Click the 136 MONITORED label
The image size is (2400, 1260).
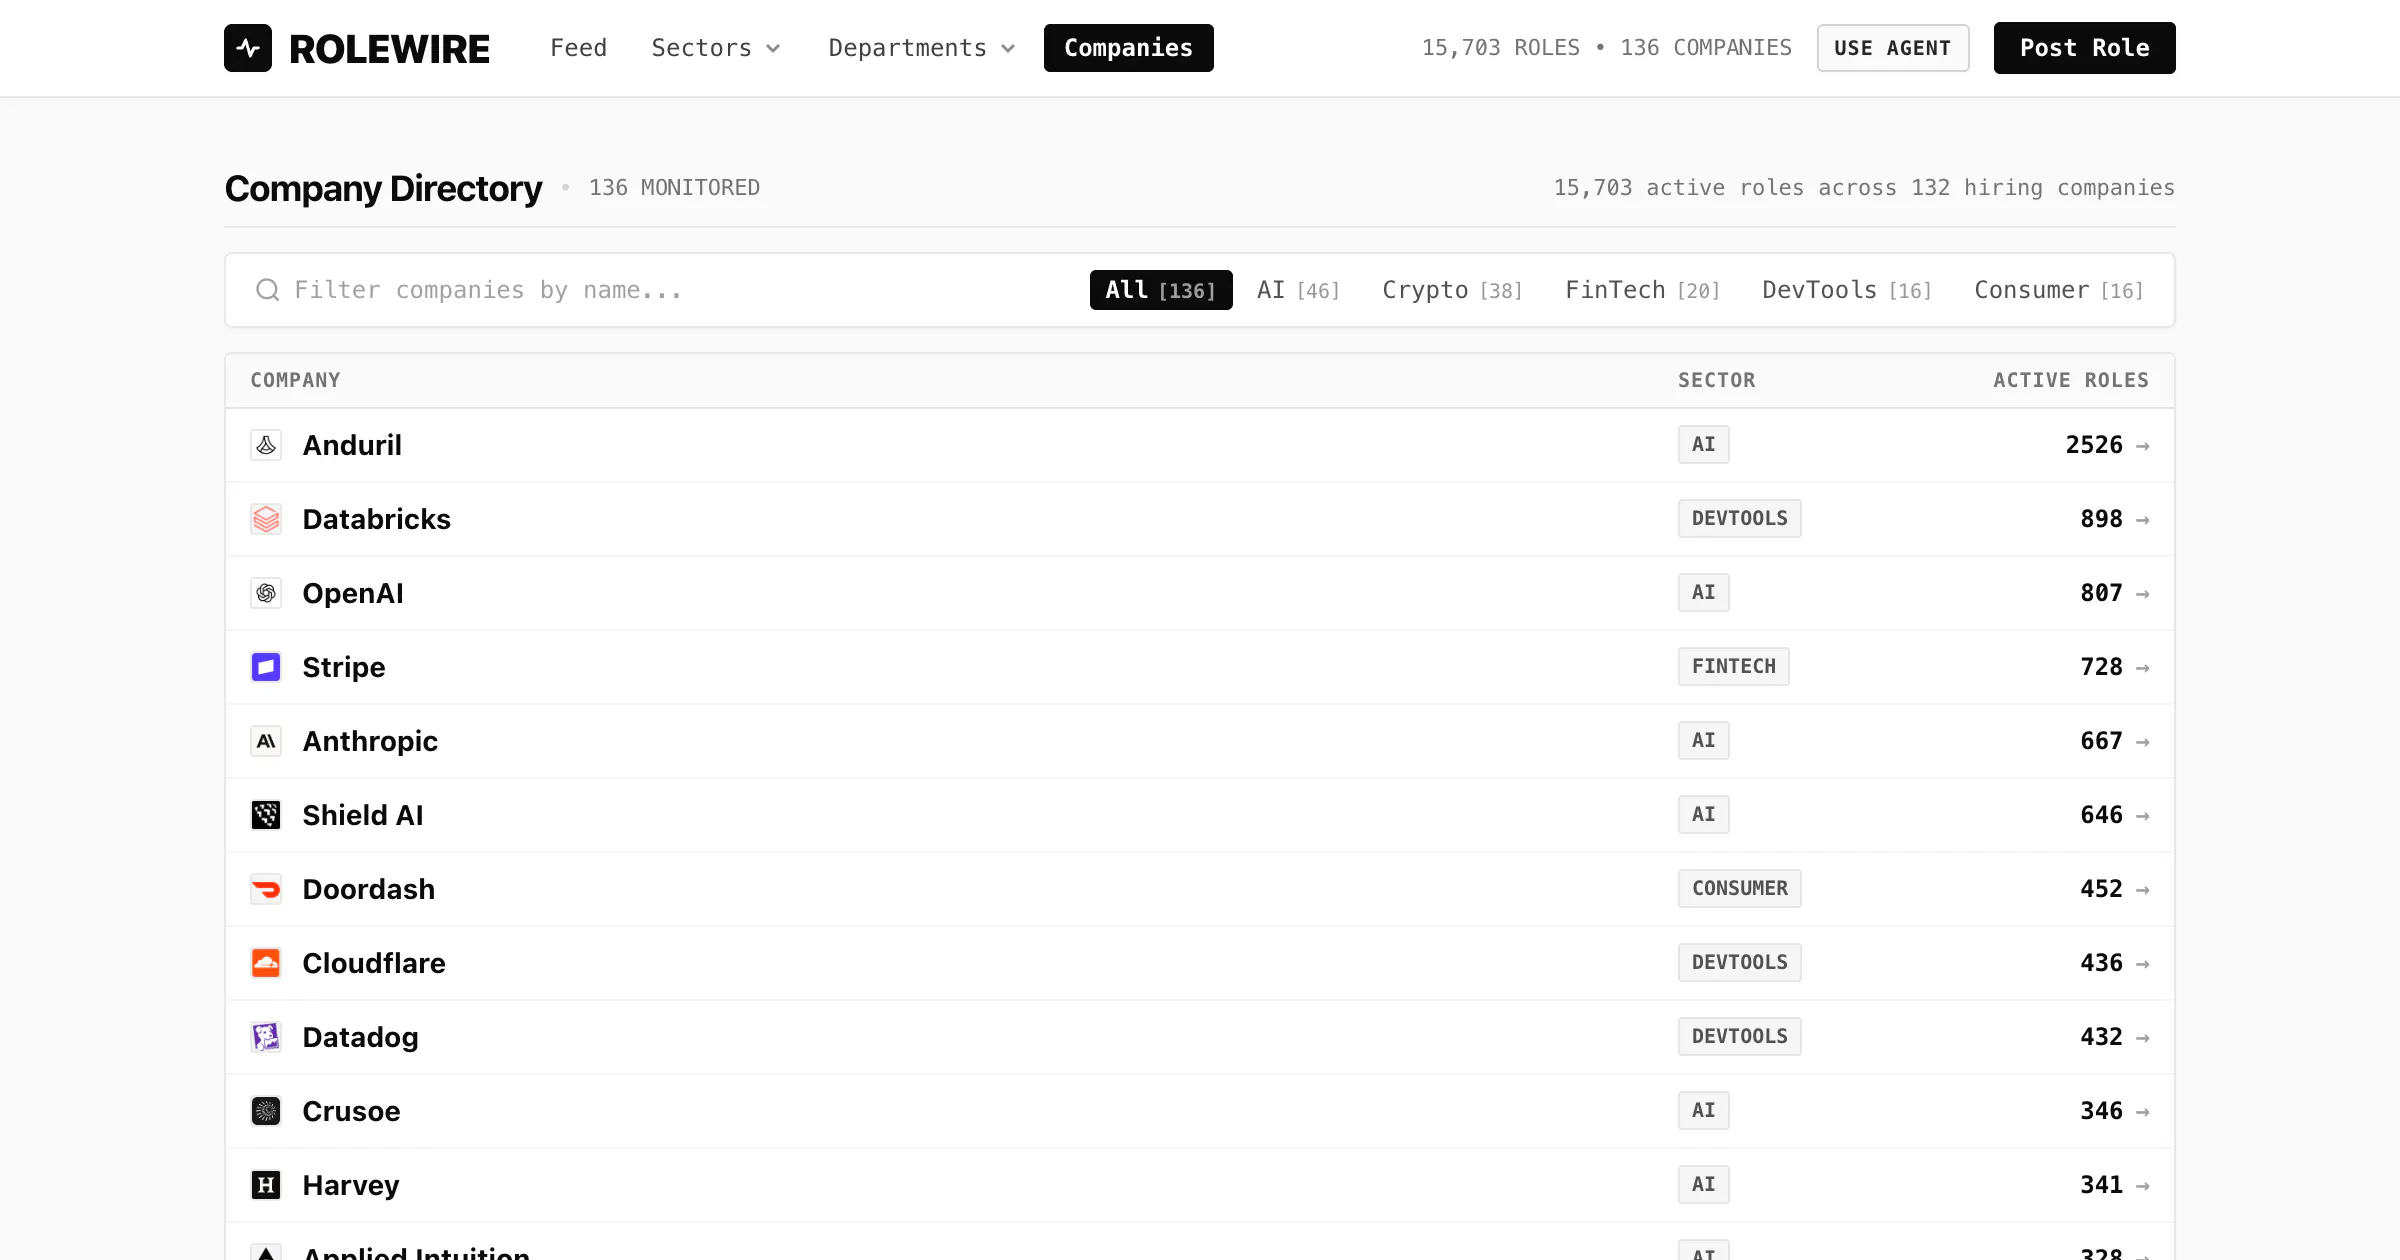click(x=674, y=188)
